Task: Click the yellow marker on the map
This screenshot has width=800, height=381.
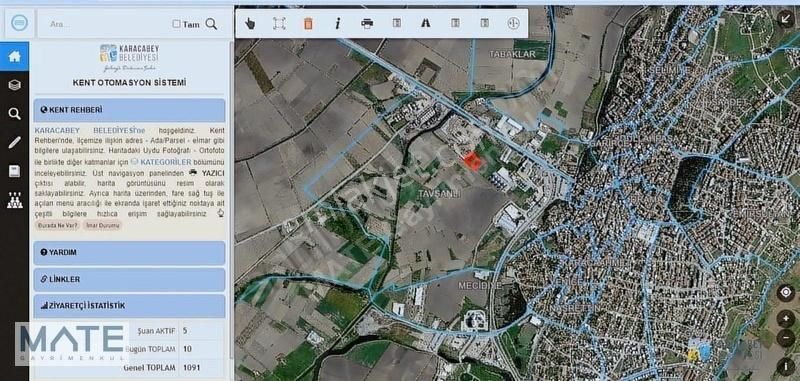Action: (693, 354)
